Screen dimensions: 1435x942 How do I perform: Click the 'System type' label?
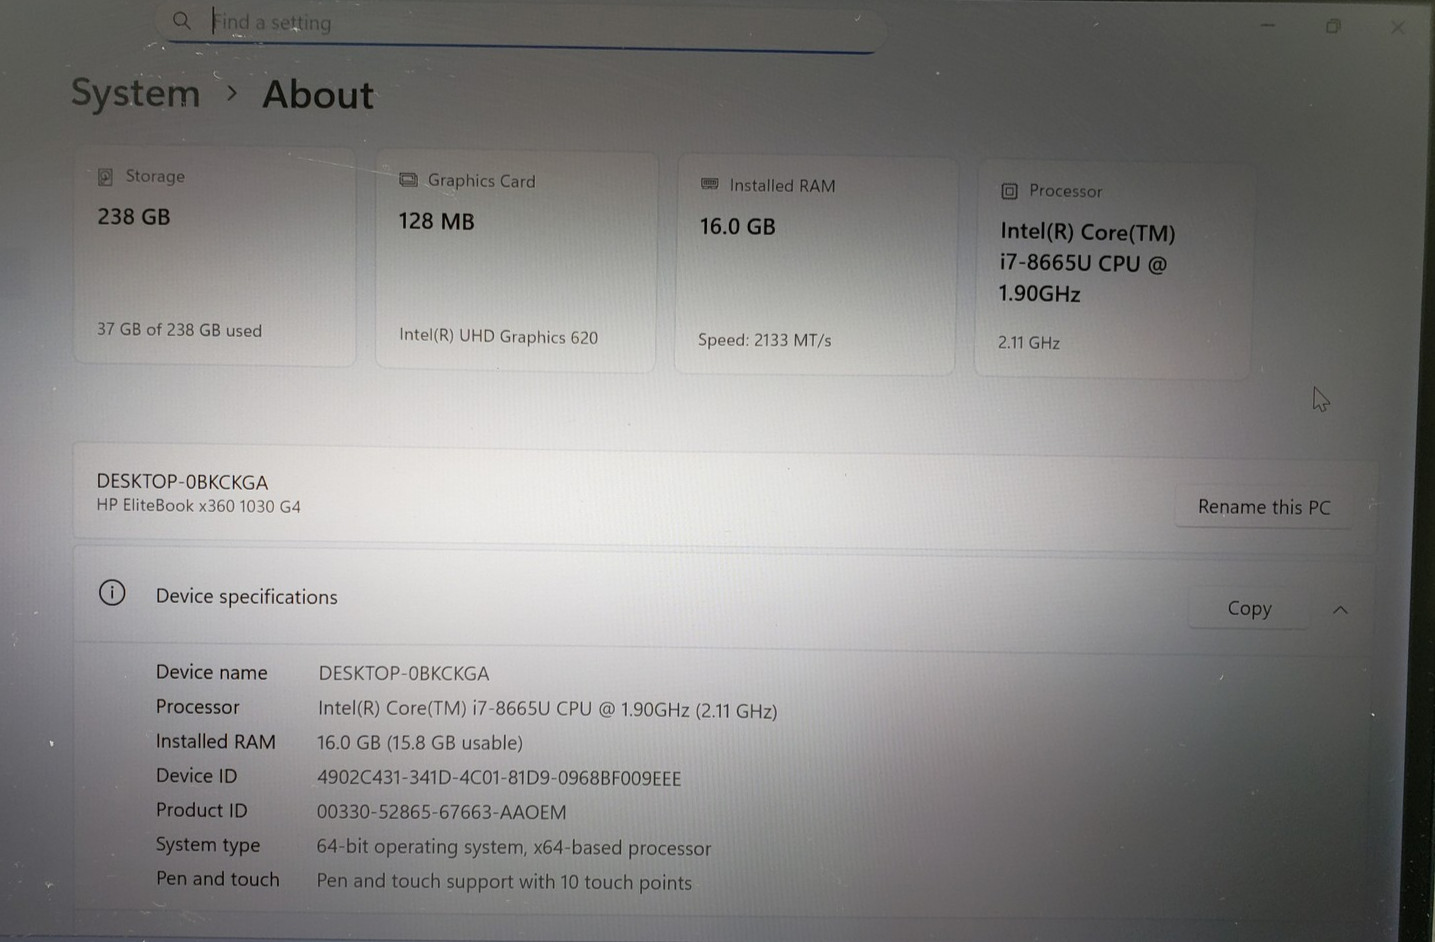click(207, 845)
